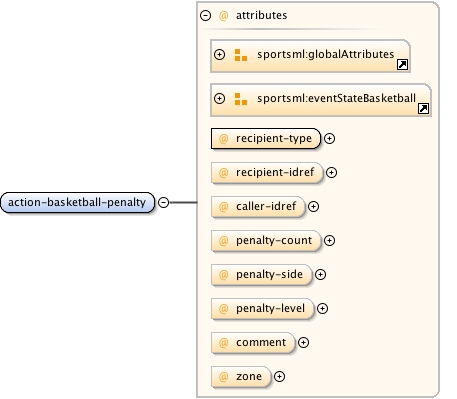457x399 pixels.
Task: Expand the recipient-type attribute
Action: pyautogui.click(x=329, y=138)
